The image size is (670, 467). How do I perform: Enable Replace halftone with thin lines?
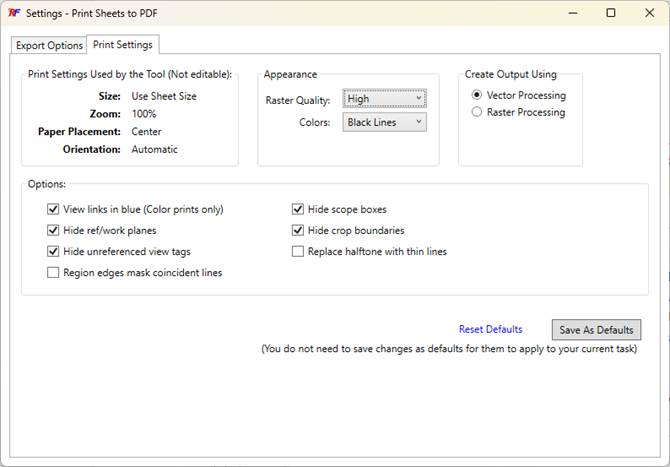[x=298, y=252]
